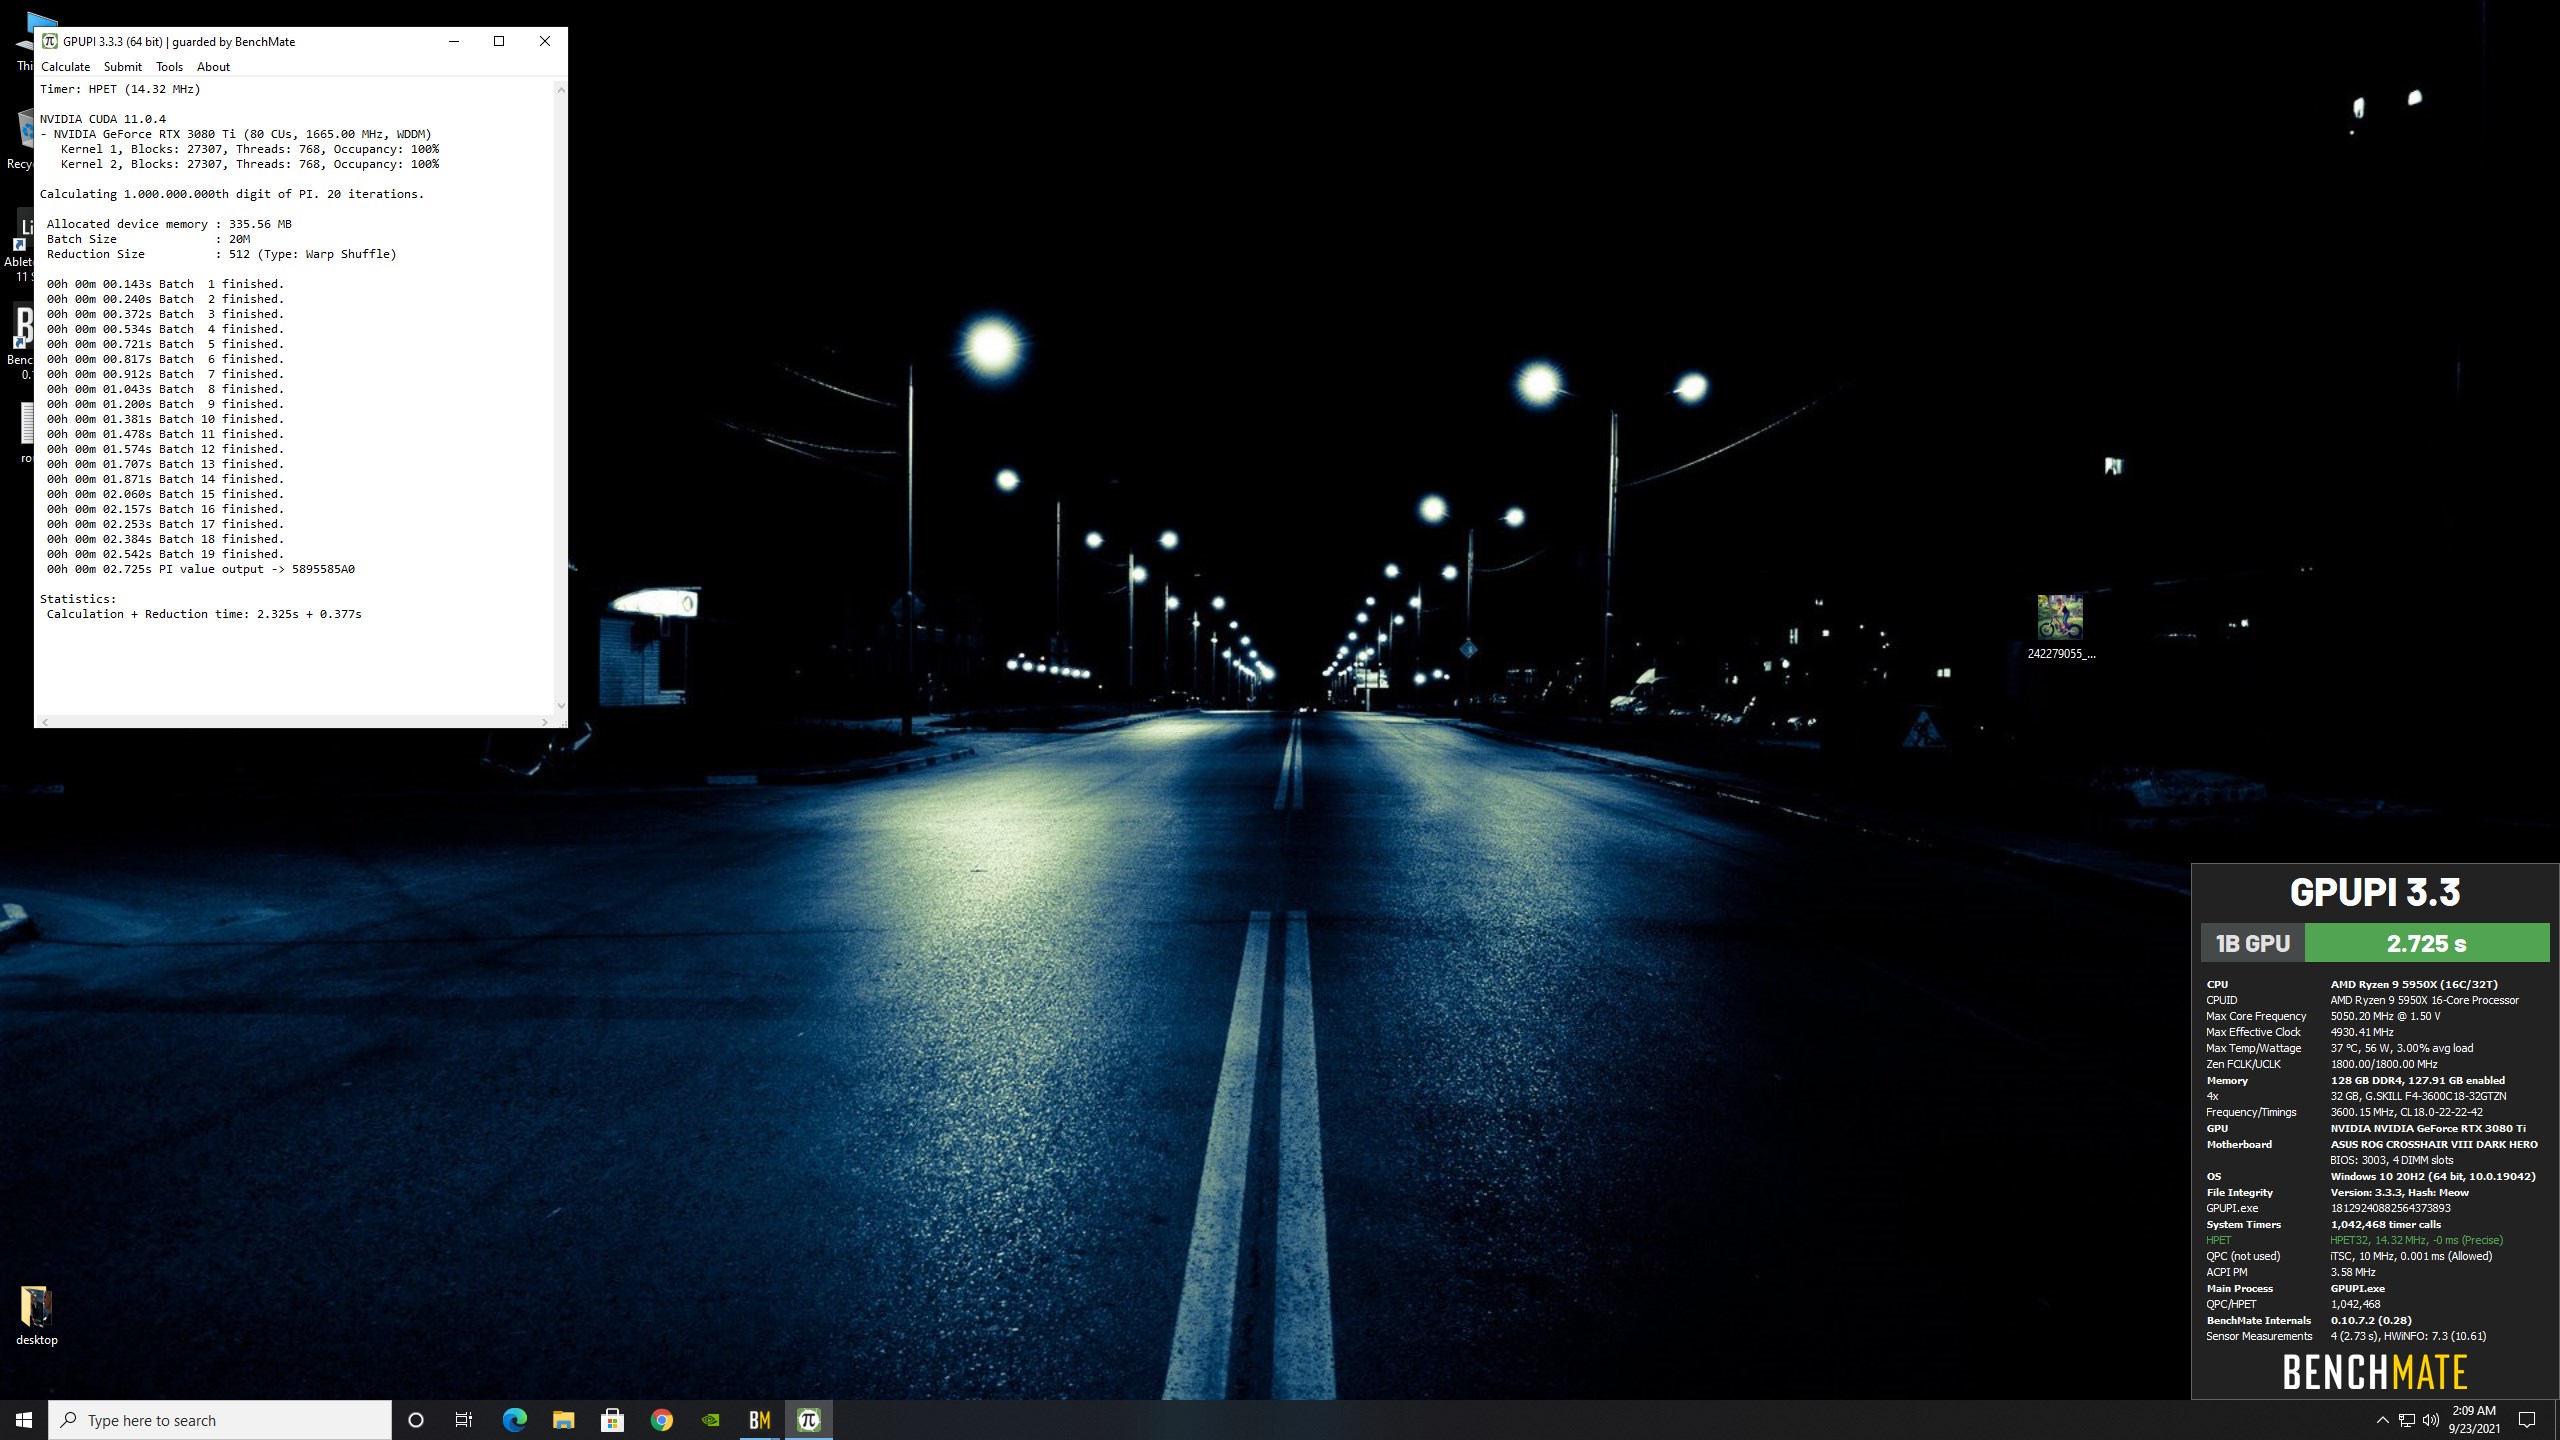
Task: Click the 'Batch 1 finished.' line
Action: point(165,284)
